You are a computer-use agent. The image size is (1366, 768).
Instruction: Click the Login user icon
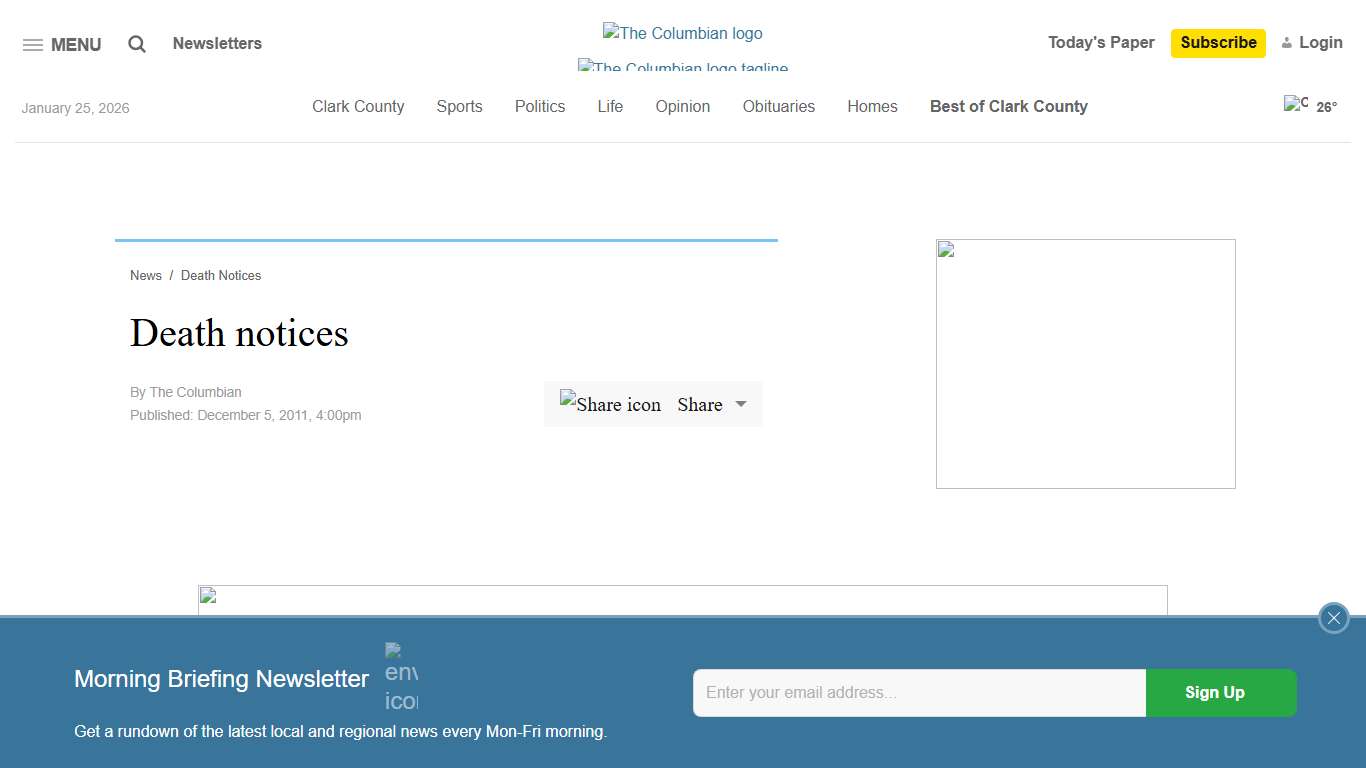click(x=1287, y=43)
